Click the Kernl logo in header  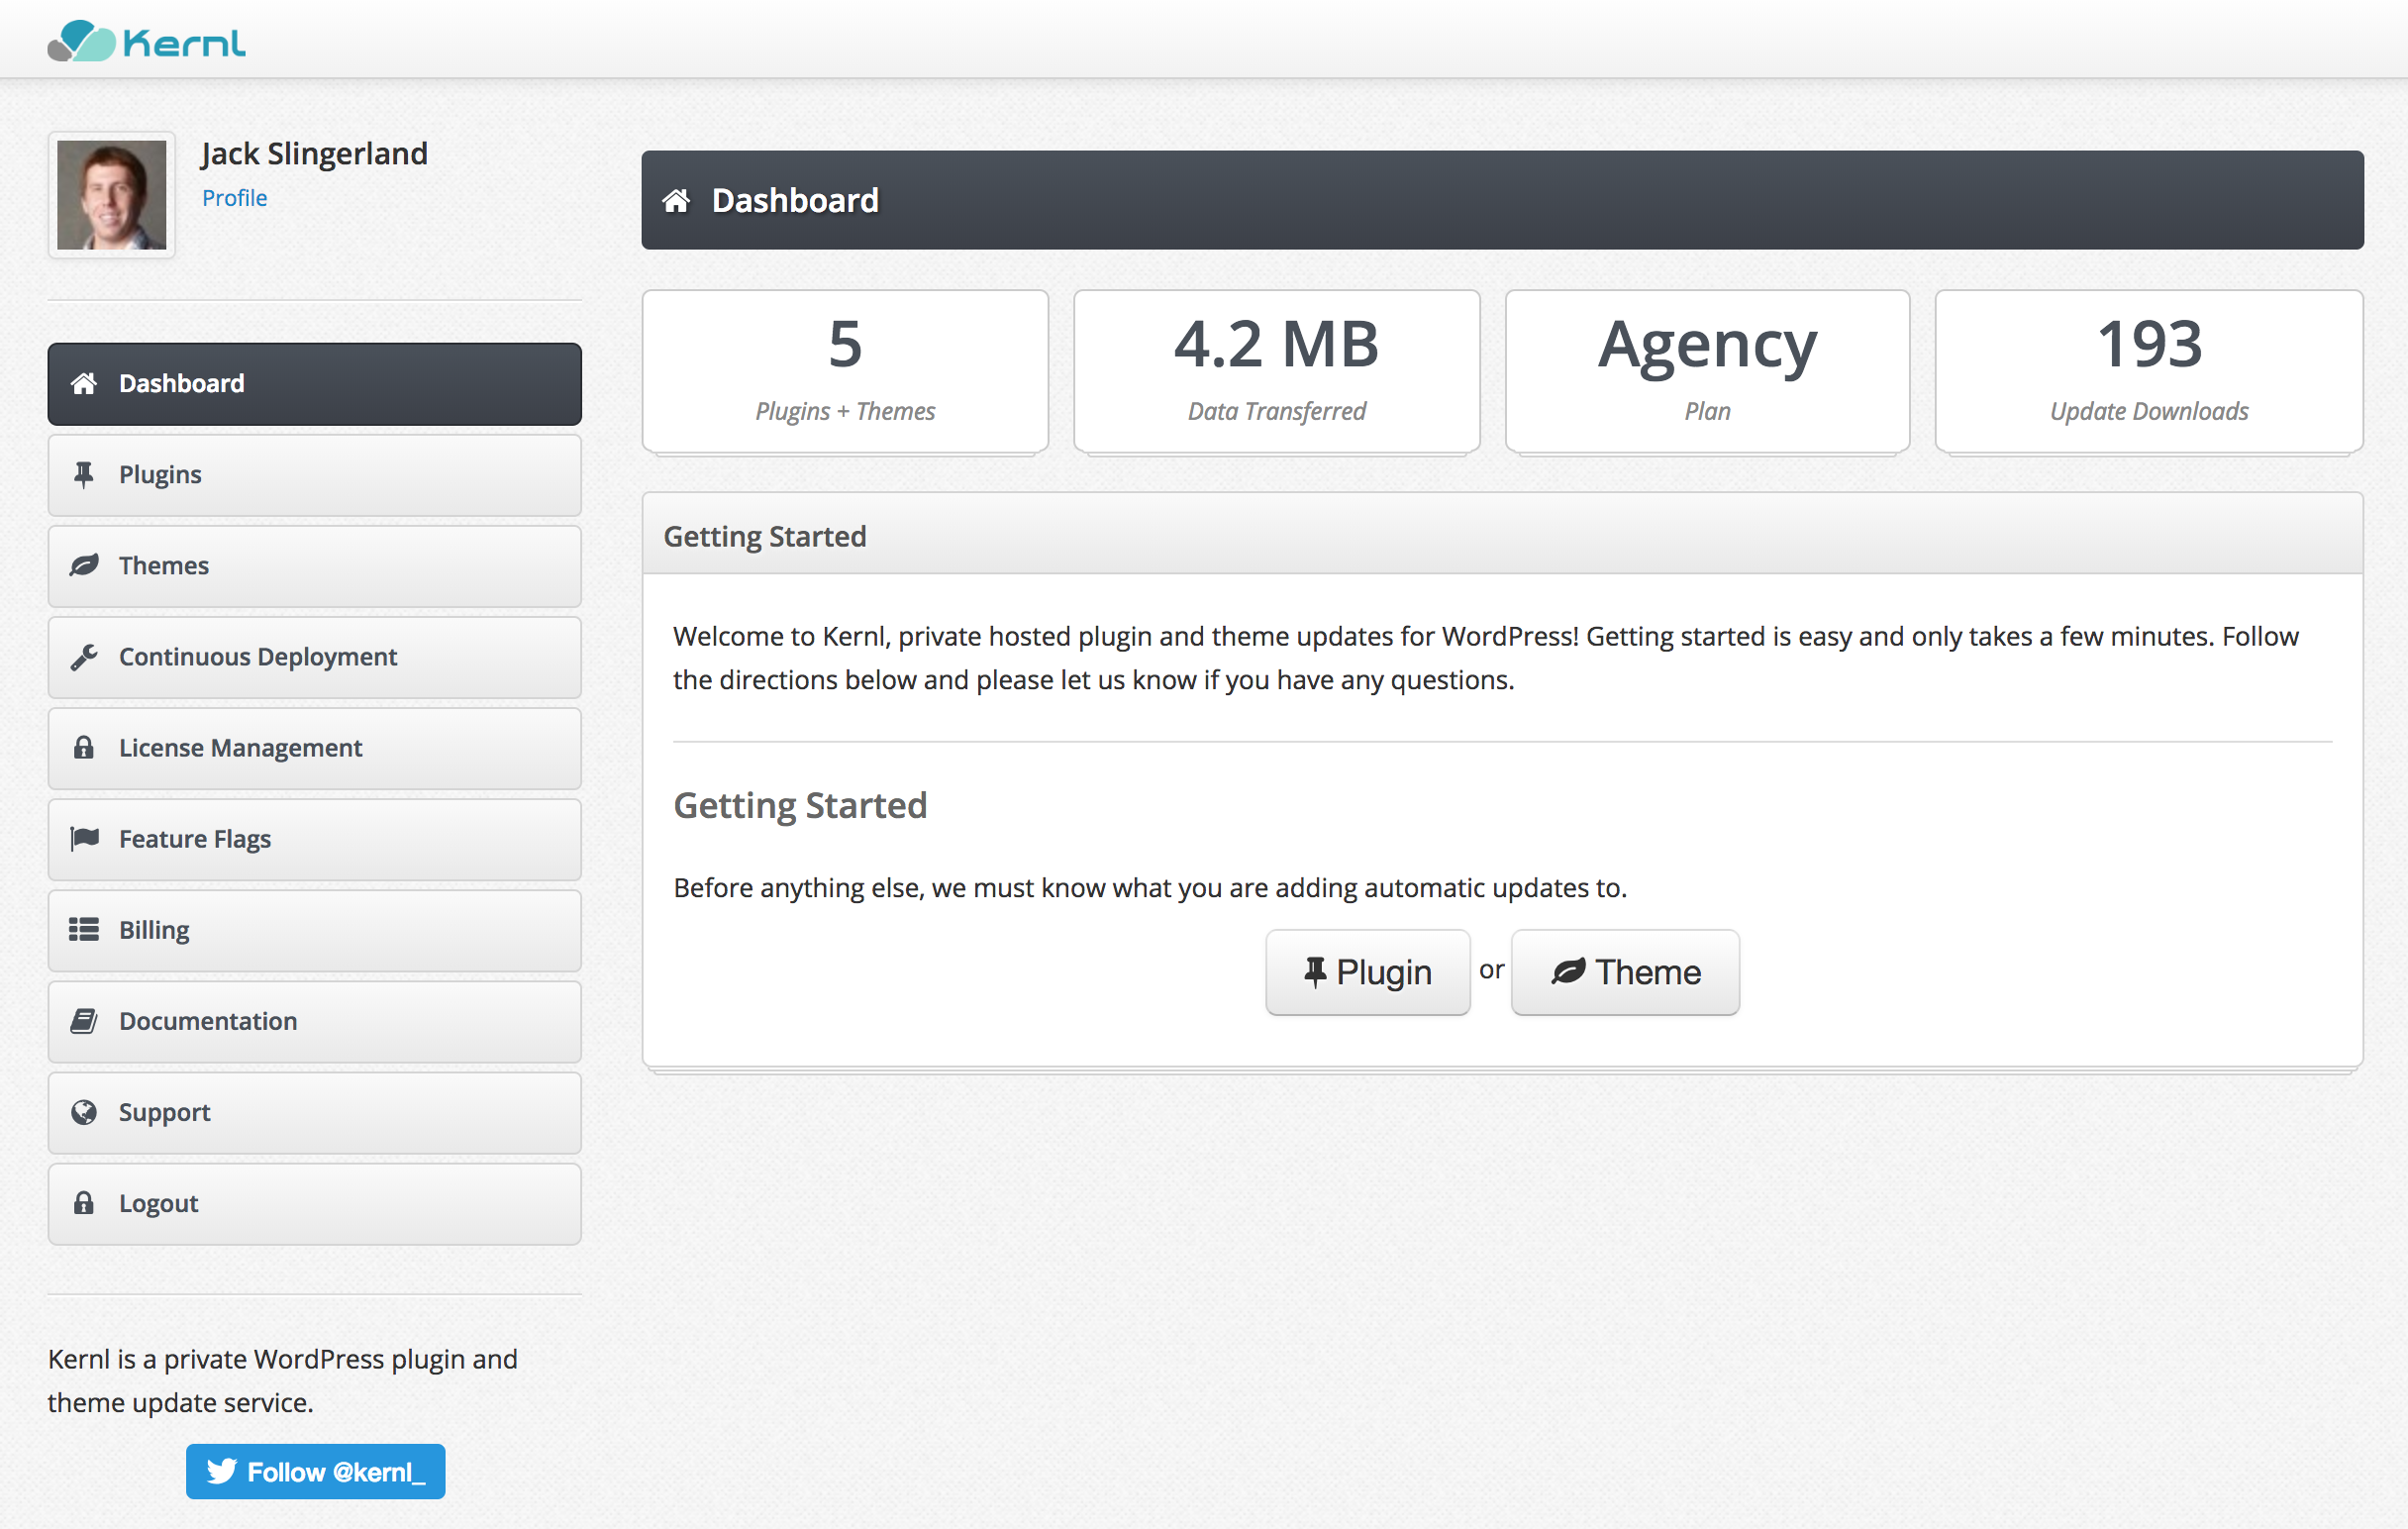pyautogui.click(x=146, y=41)
